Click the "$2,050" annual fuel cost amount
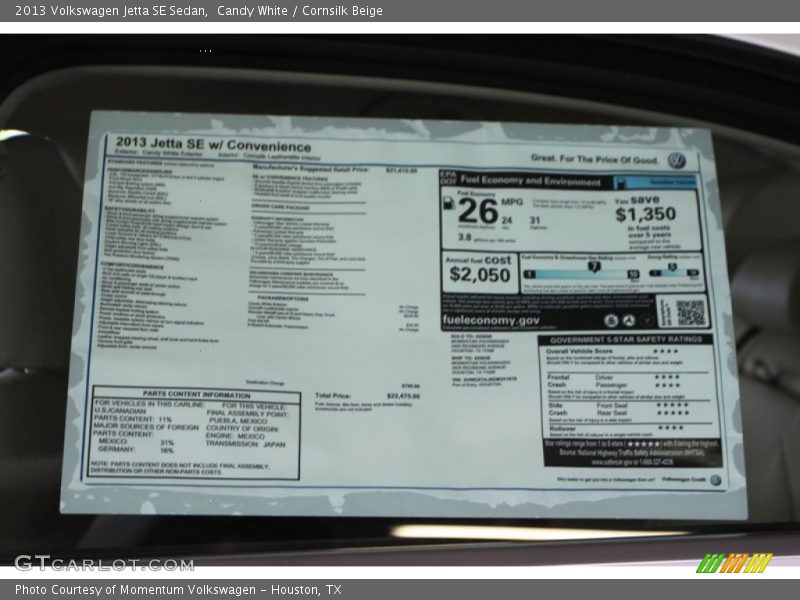The image size is (800, 600). 480,275
